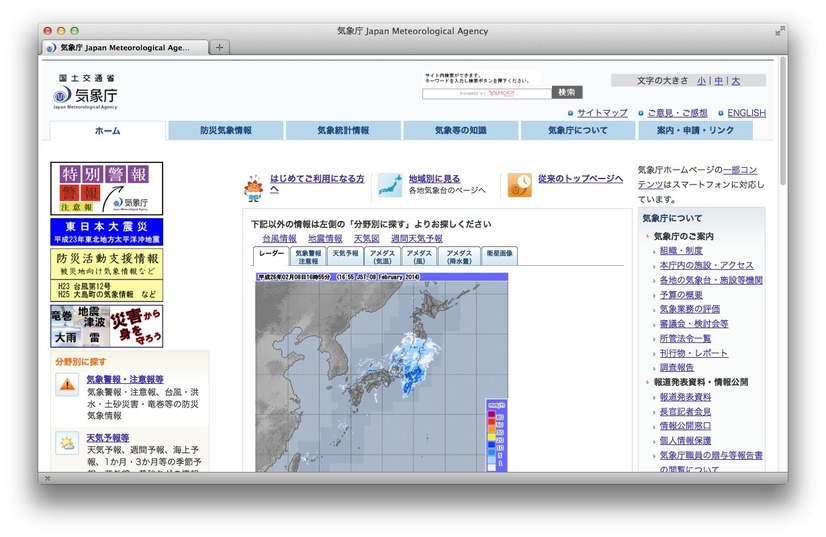Open the 地域別に見る link
This screenshot has width=826, height=537.
point(435,179)
